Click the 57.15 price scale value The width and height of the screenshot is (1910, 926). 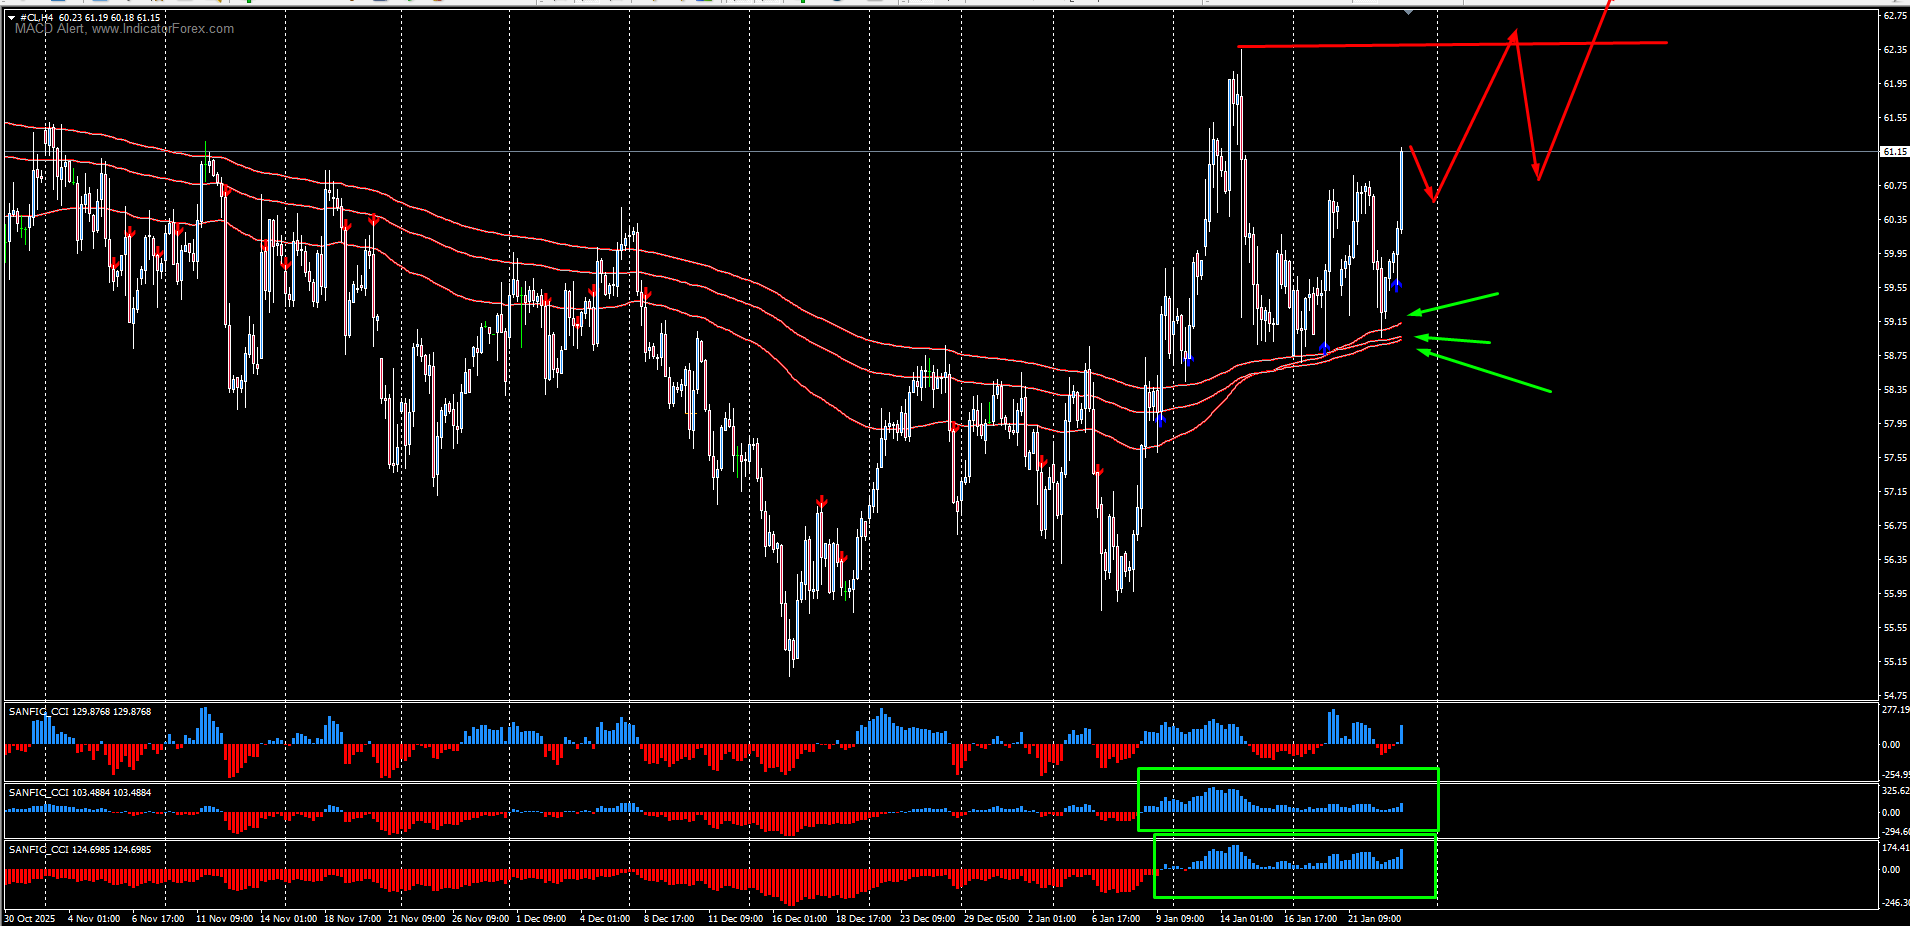click(1895, 492)
